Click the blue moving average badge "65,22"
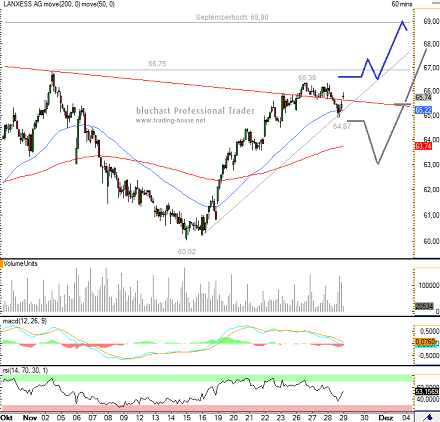Screen dimensions: 440x422 pyautogui.click(x=423, y=110)
